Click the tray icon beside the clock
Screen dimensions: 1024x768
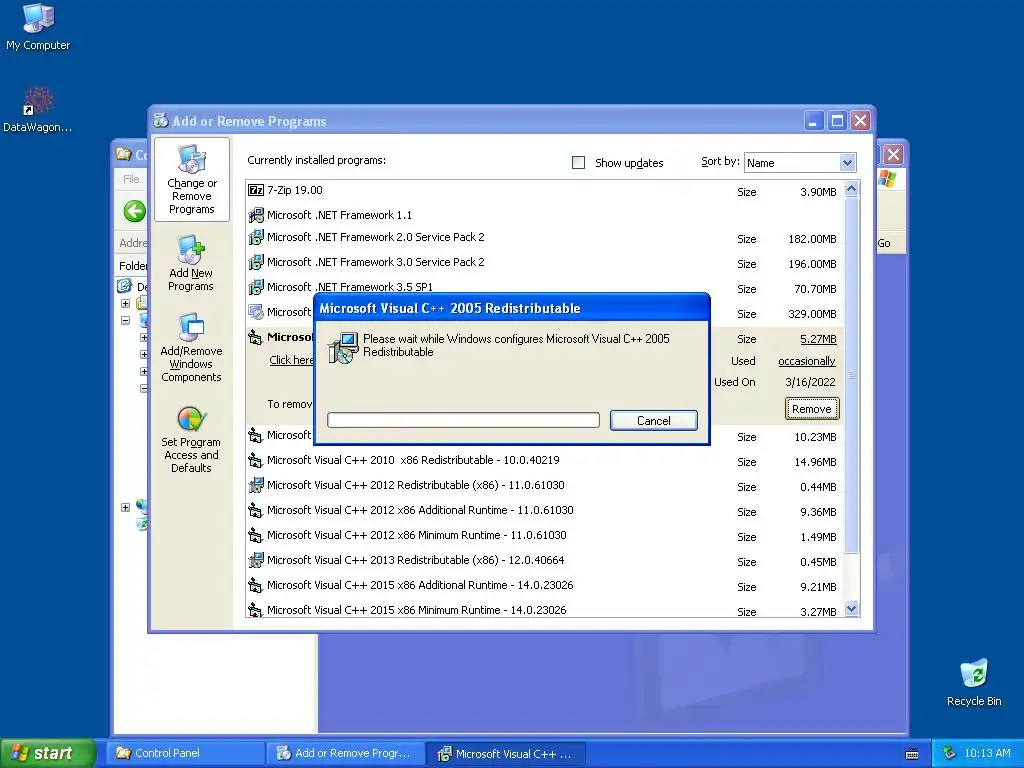tap(950, 753)
